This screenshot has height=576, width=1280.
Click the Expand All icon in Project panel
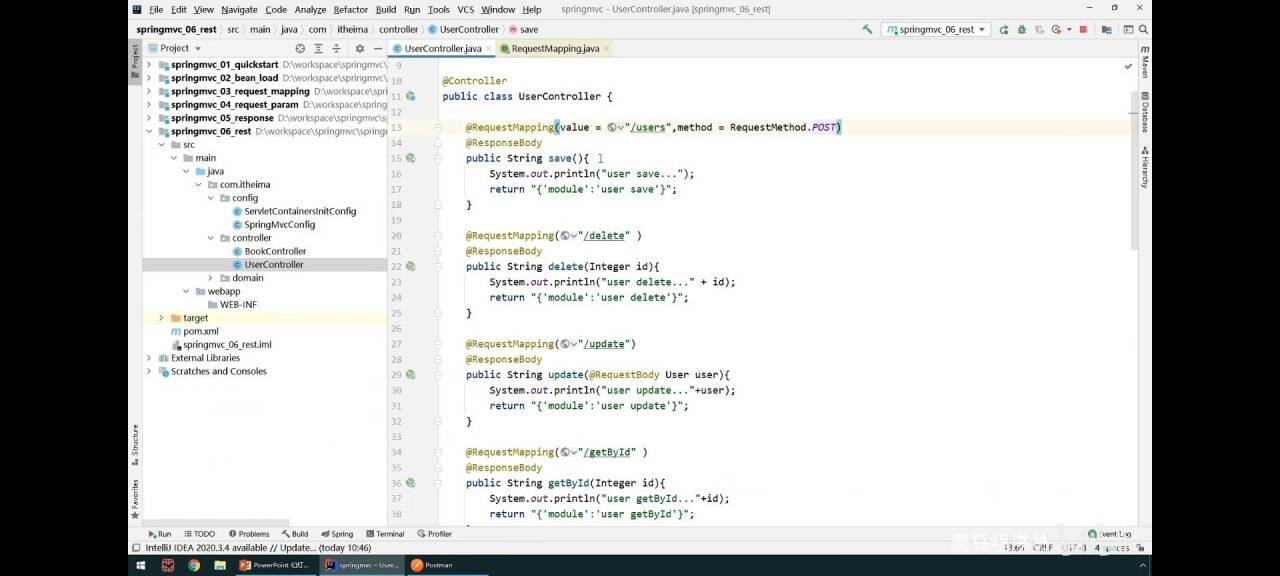click(318, 48)
